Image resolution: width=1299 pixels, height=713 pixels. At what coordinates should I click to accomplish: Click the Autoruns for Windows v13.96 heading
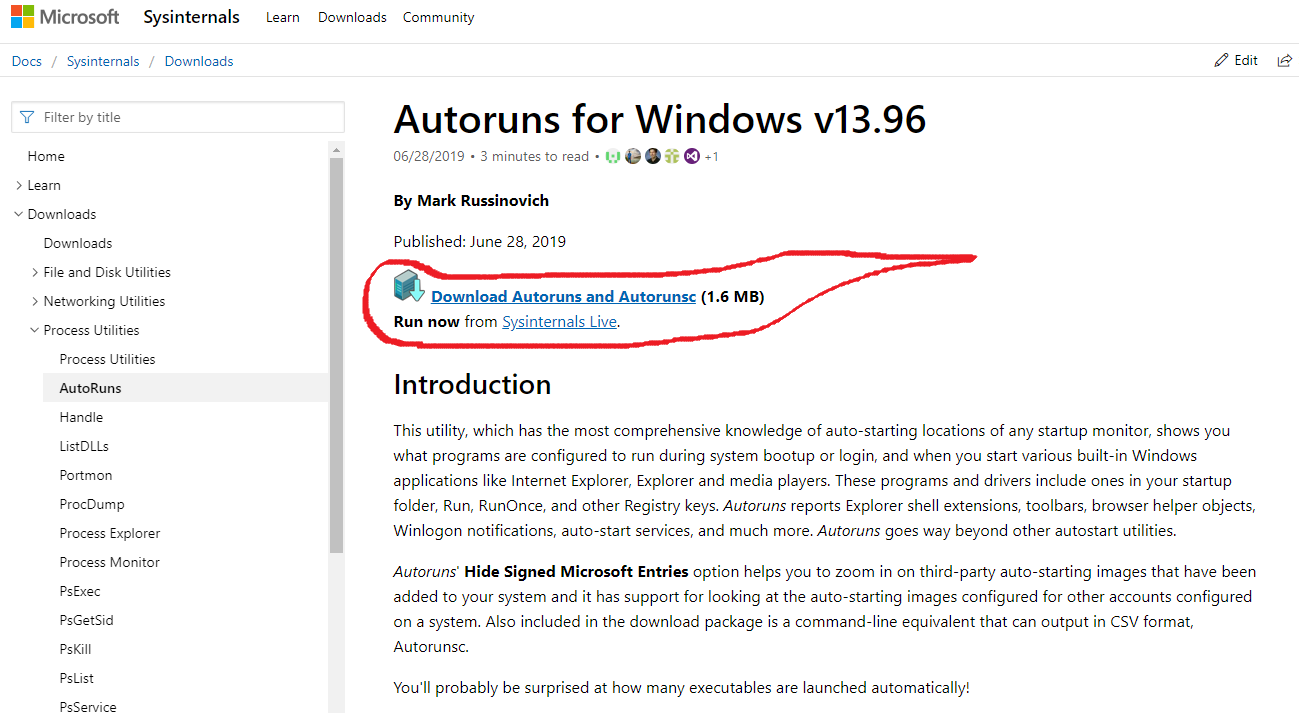[660, 119]
